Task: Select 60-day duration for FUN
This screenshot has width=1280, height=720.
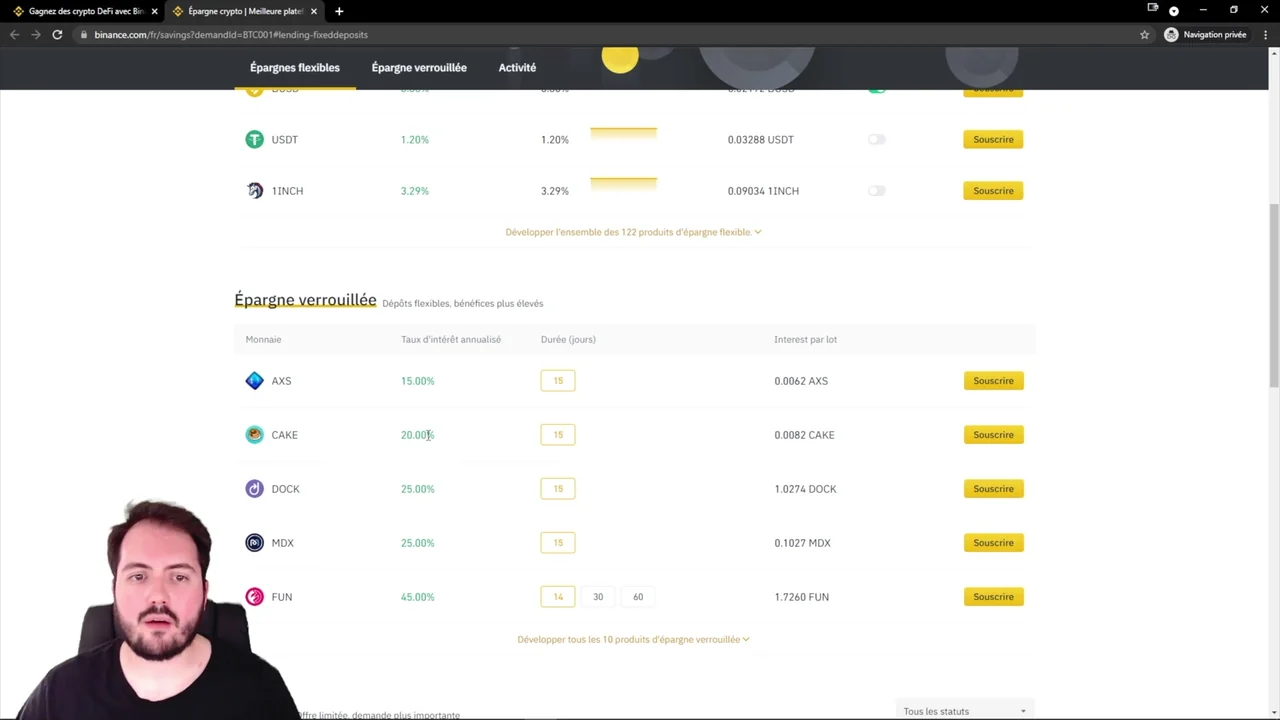Action: click(x=638, y=596)
